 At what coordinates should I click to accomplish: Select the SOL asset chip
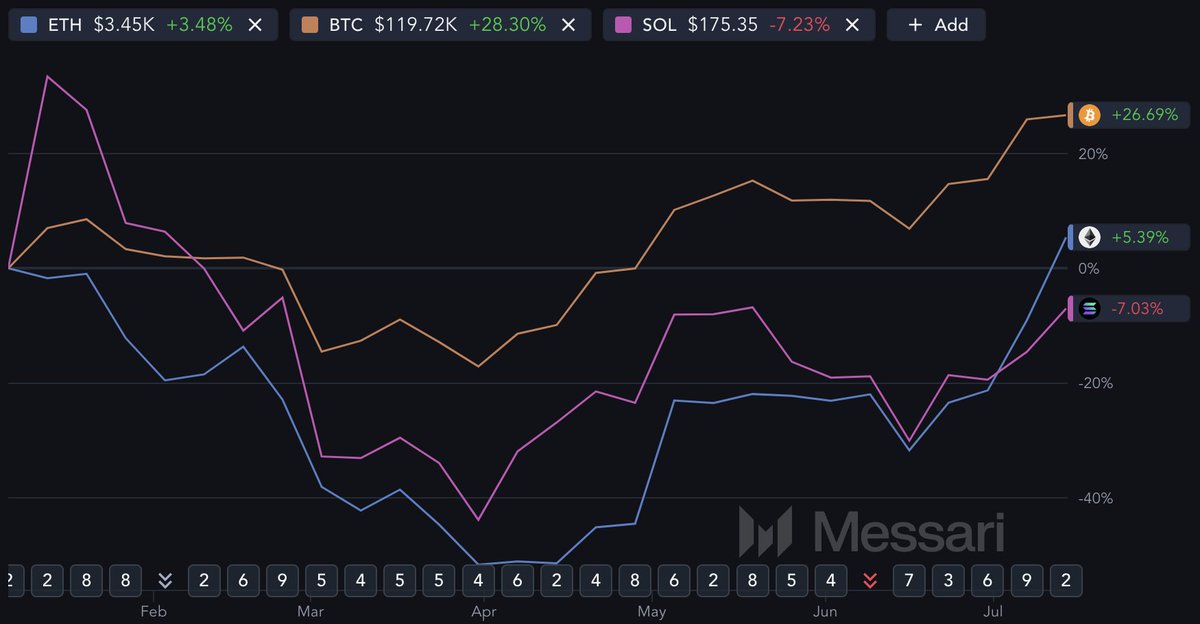(739, 25)
